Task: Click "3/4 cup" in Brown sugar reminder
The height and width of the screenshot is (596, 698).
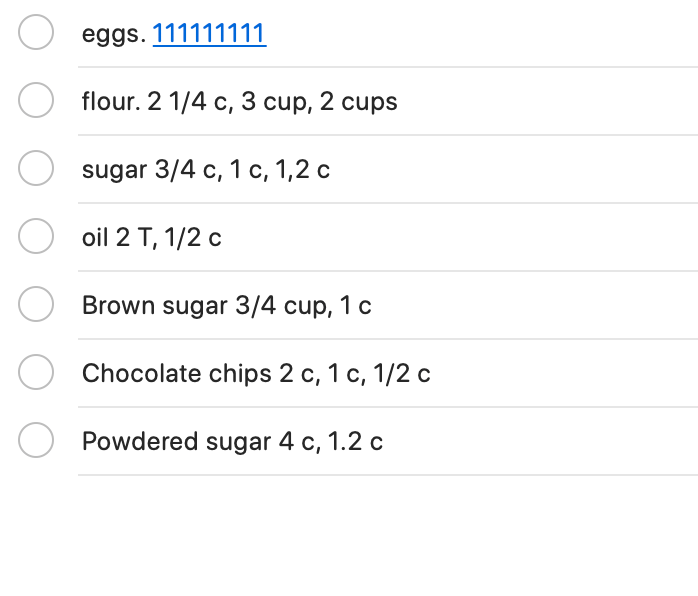Action: click(280, 306)
